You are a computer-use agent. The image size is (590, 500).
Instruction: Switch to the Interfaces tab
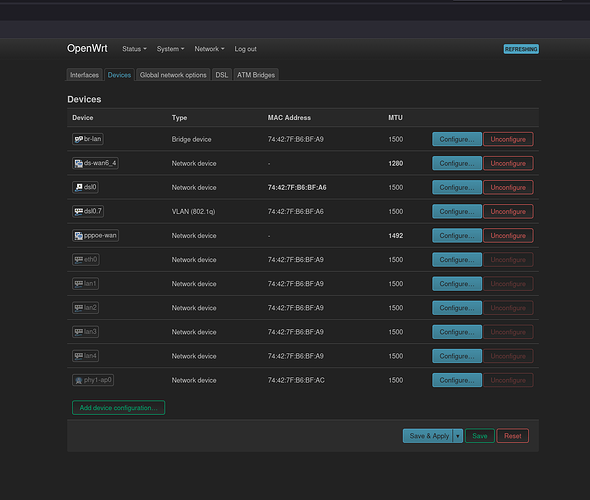(x=84, y=75)
